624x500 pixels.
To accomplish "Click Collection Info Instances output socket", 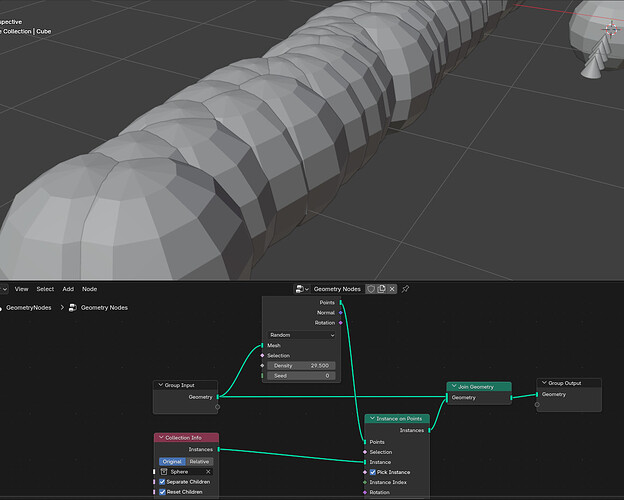I will [x=218, y=449].
